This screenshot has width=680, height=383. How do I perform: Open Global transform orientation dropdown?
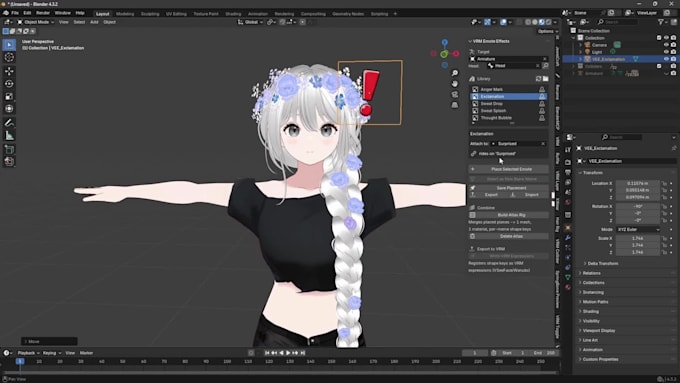(250, 22)
